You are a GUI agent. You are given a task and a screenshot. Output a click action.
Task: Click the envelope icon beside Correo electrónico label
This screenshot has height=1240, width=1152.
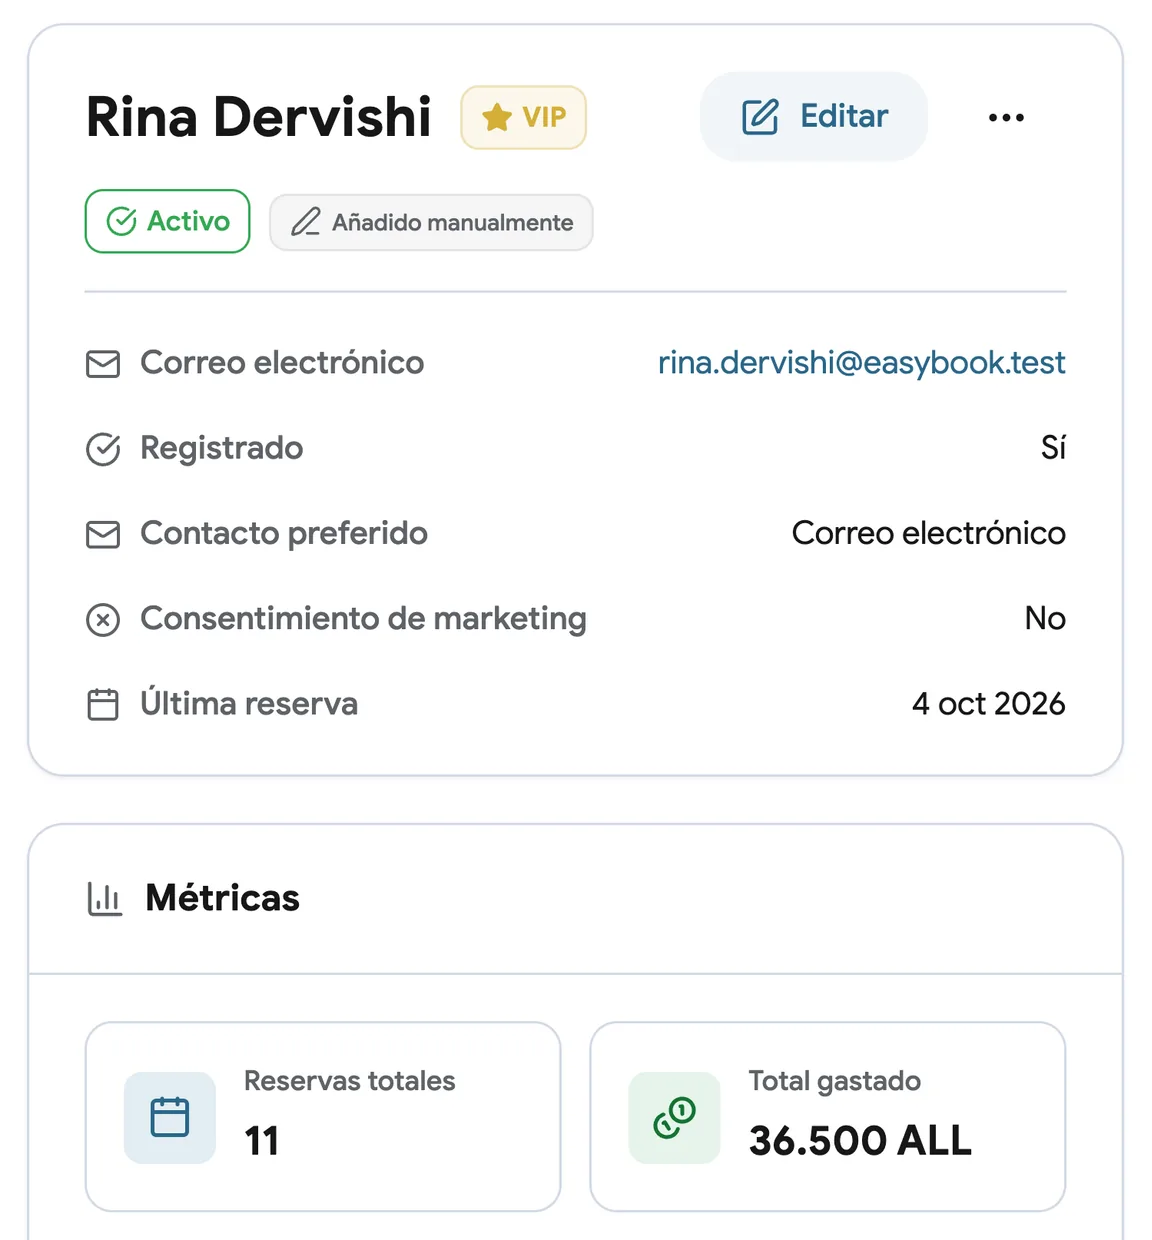(x=103, y=364)
